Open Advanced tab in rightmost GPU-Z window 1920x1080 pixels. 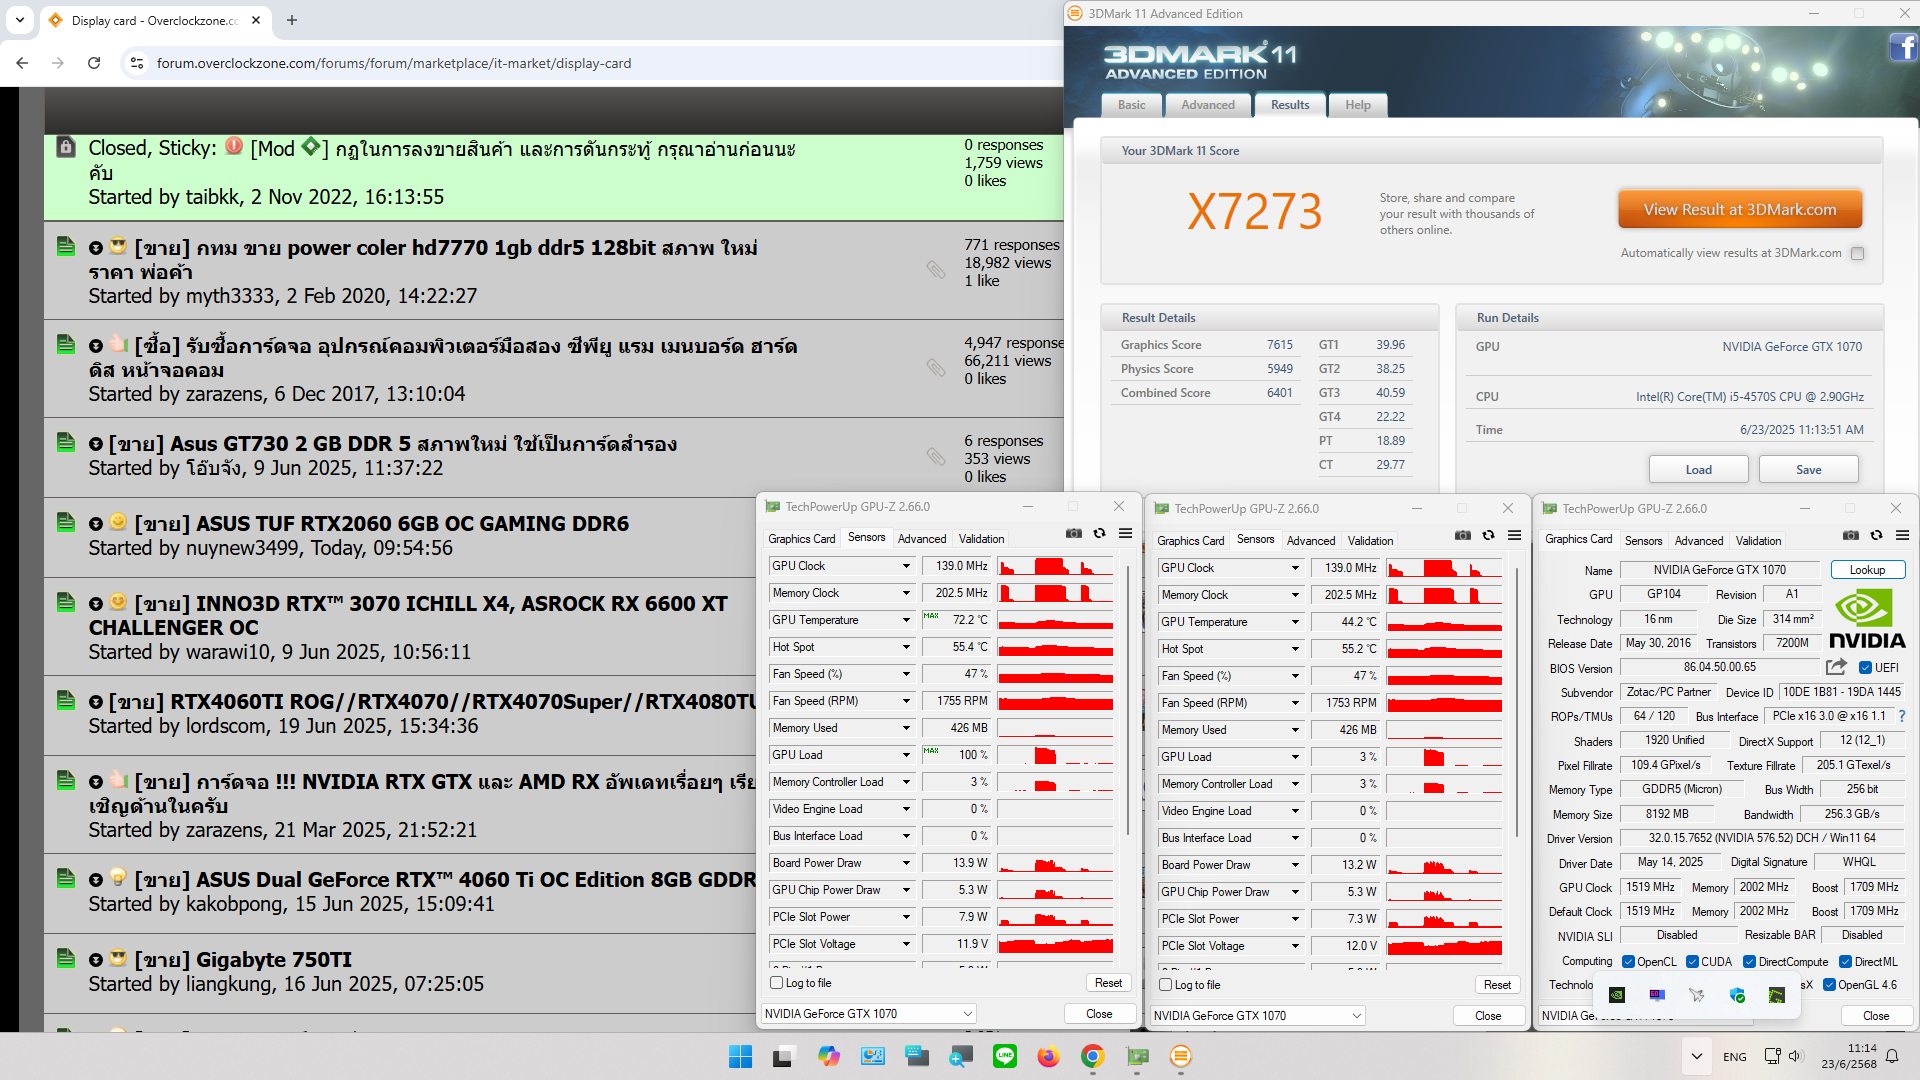coord(1698,540)
